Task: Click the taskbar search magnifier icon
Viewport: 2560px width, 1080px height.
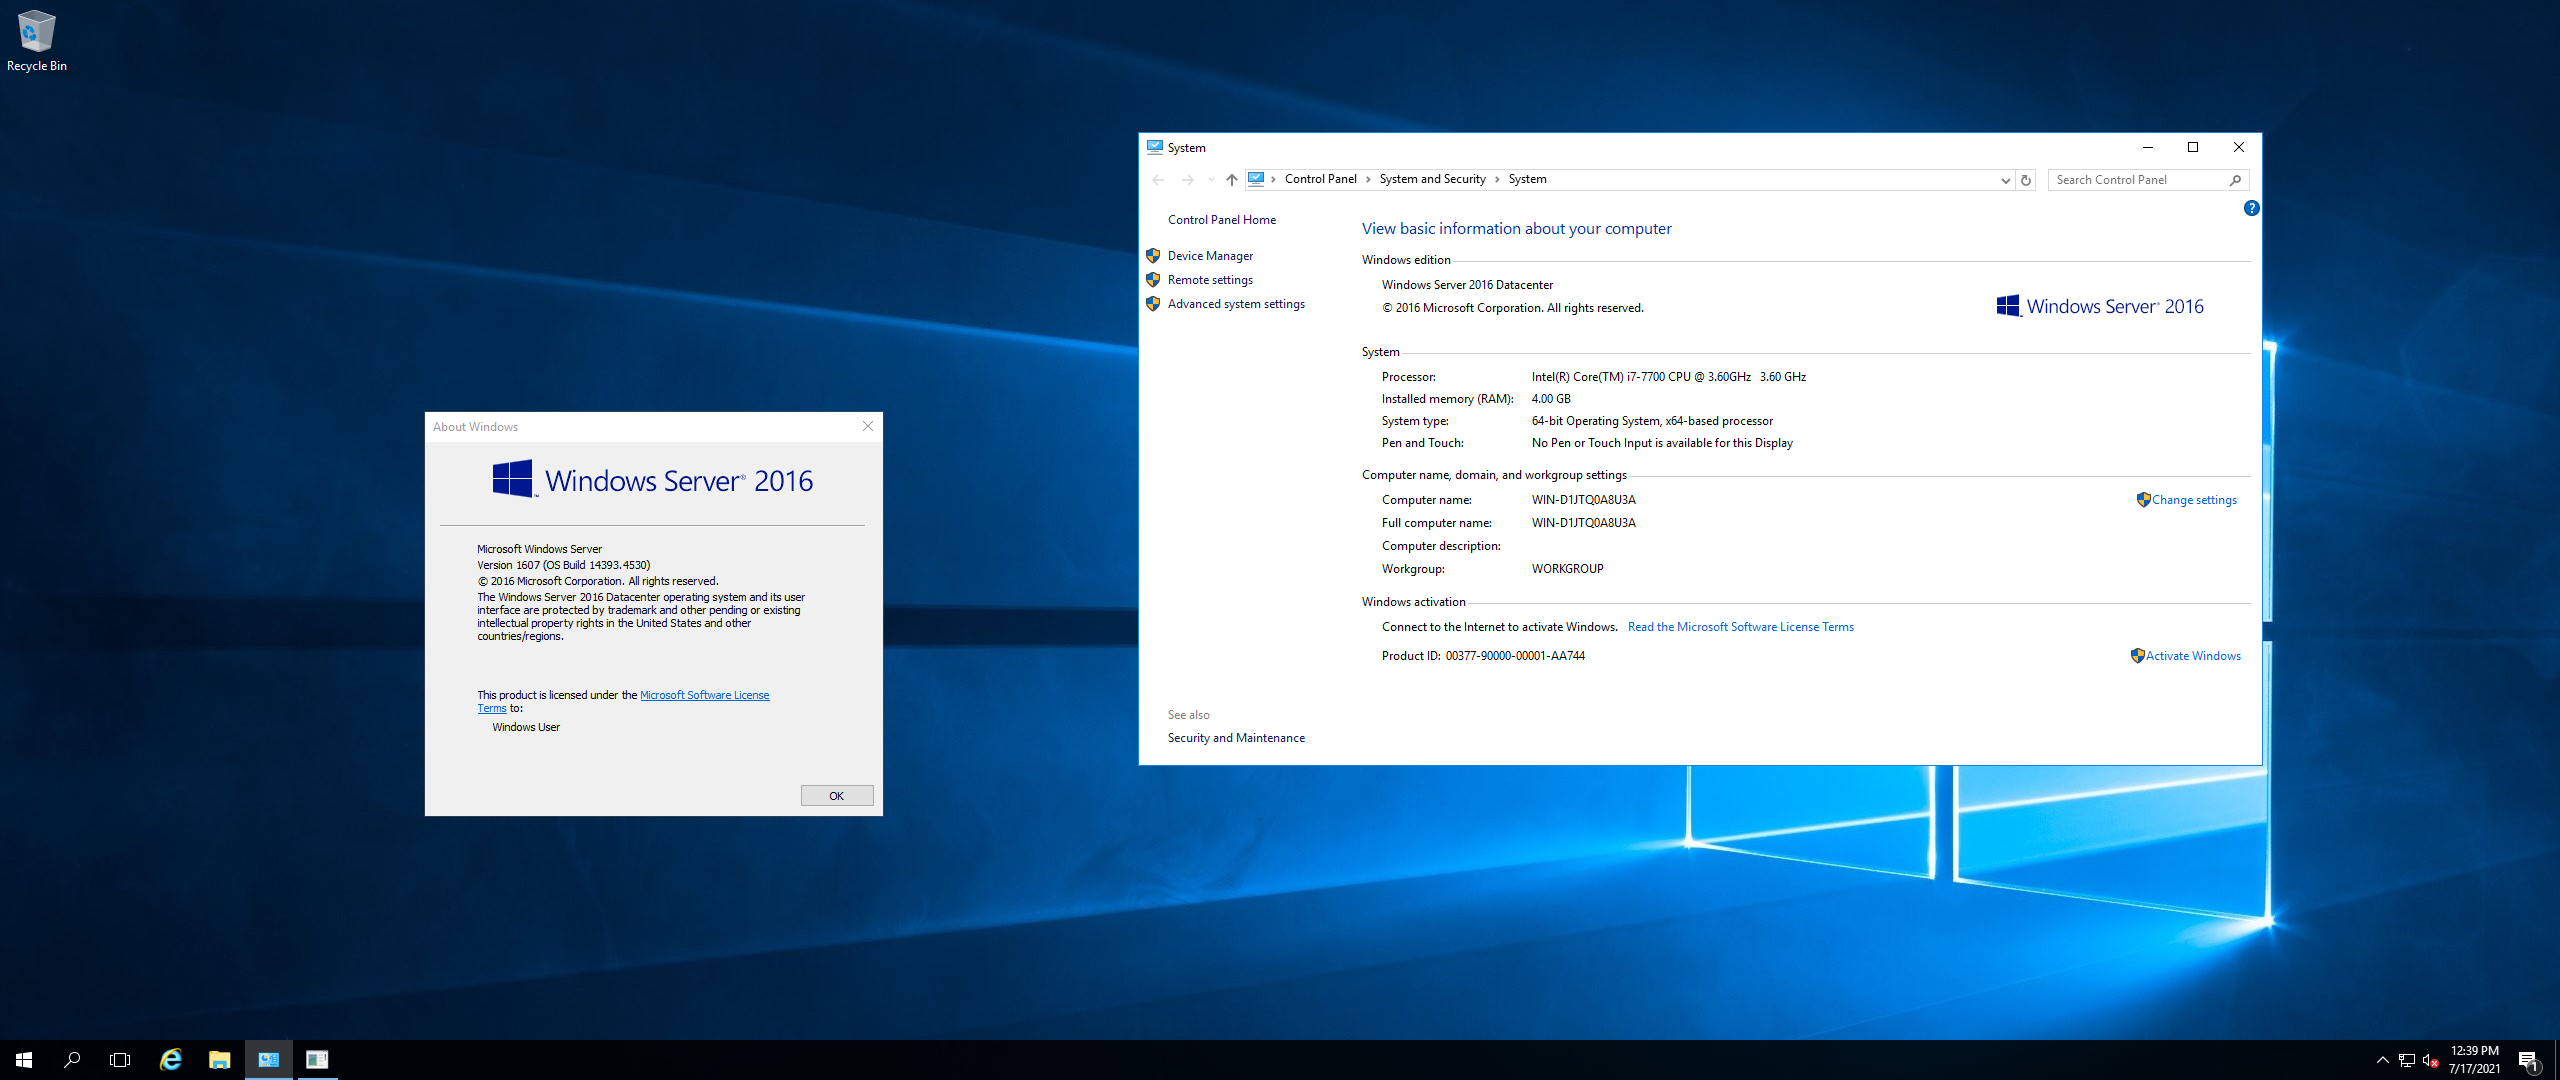Action: 72,1060
